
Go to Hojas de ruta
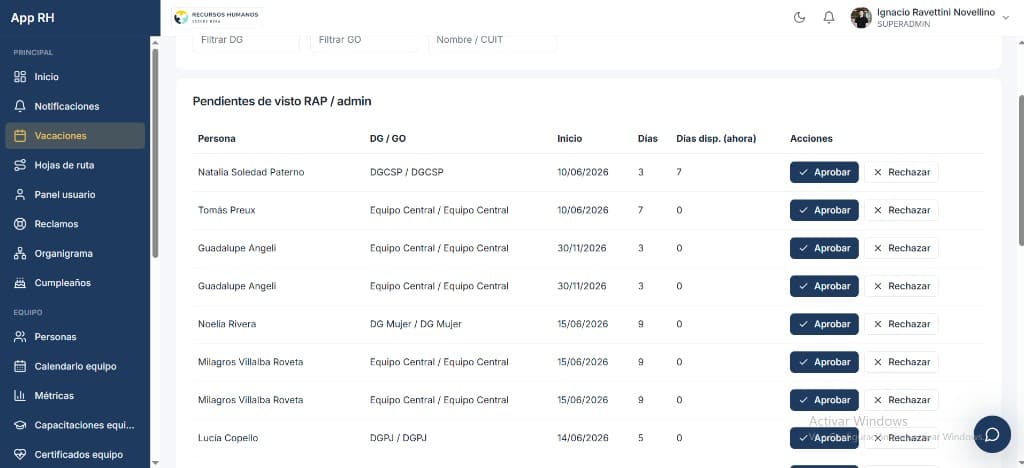(75, 165)
